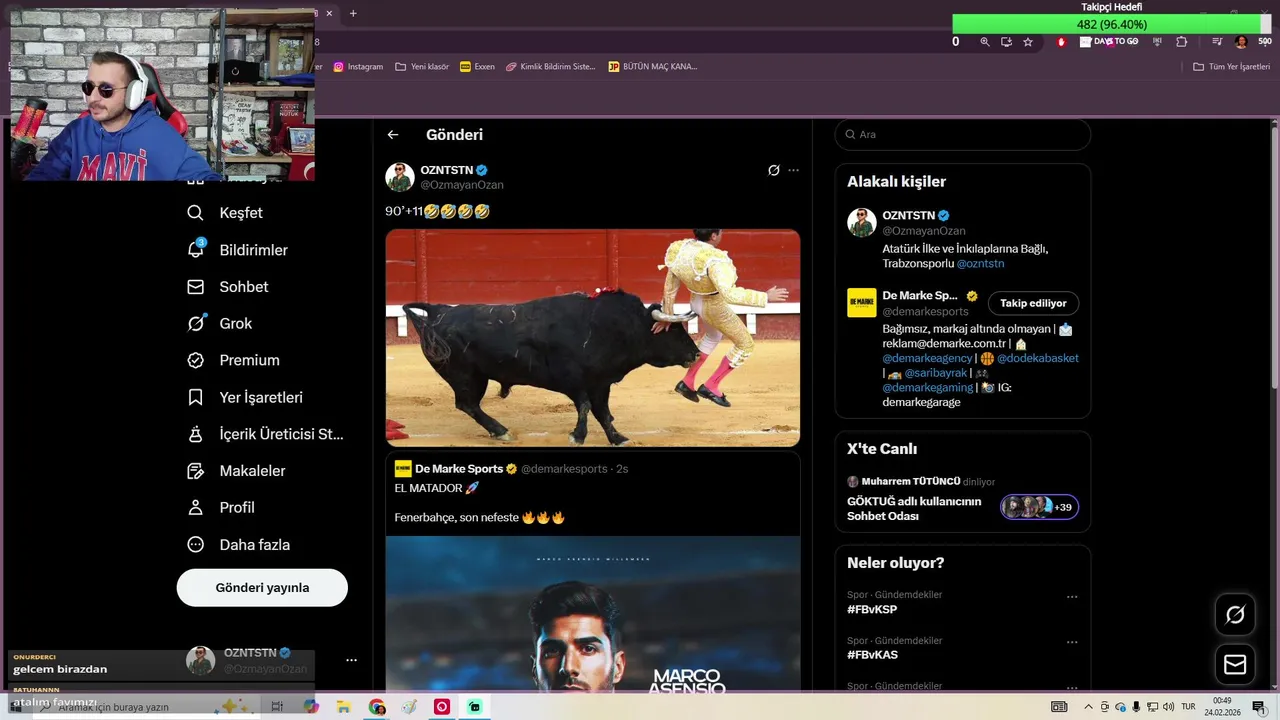Click Takip ediliyor button for De Marke Sports
This screenshot has height=720, width=1280.
[1033, 303]
